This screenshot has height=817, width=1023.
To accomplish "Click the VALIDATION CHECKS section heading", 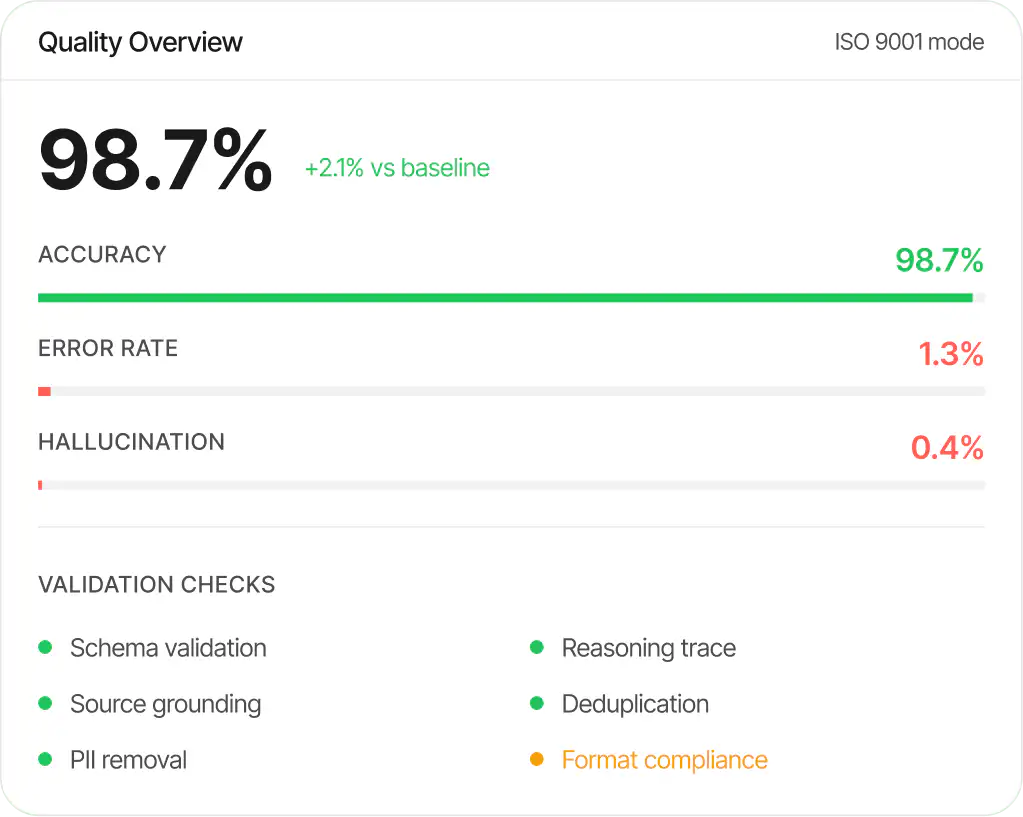I will coord(157,585).
